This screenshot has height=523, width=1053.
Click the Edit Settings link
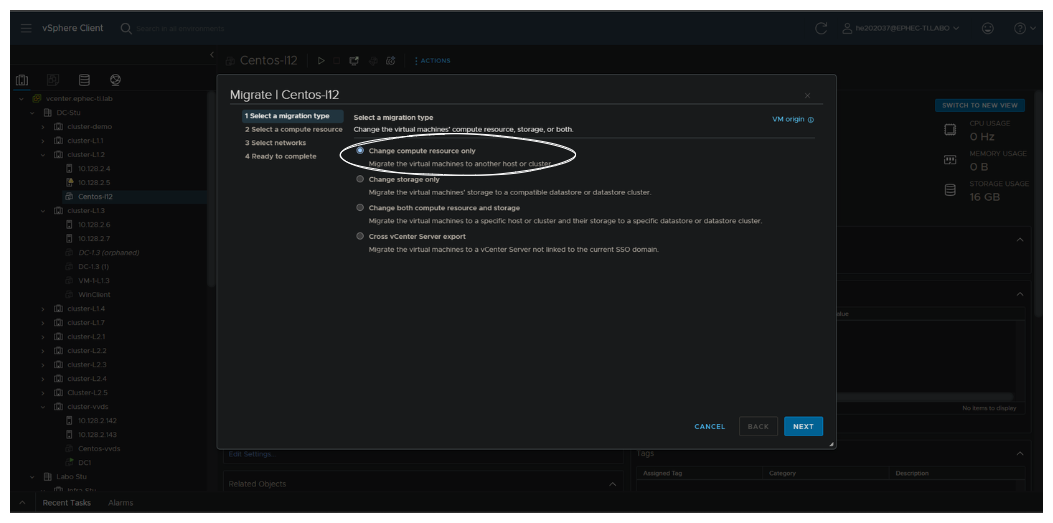tap(252, 455)
